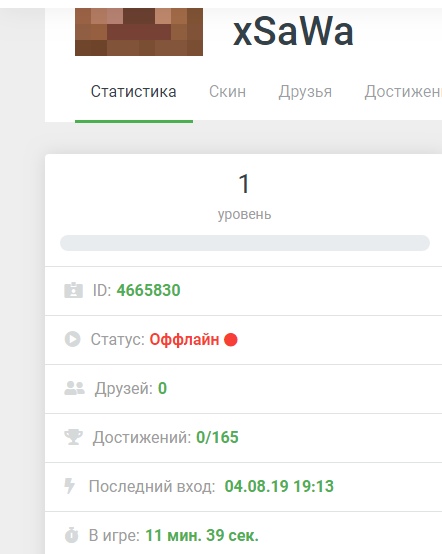Click the friends count value 0
This screenshot has height=554, width=442.
coord(162,388)
